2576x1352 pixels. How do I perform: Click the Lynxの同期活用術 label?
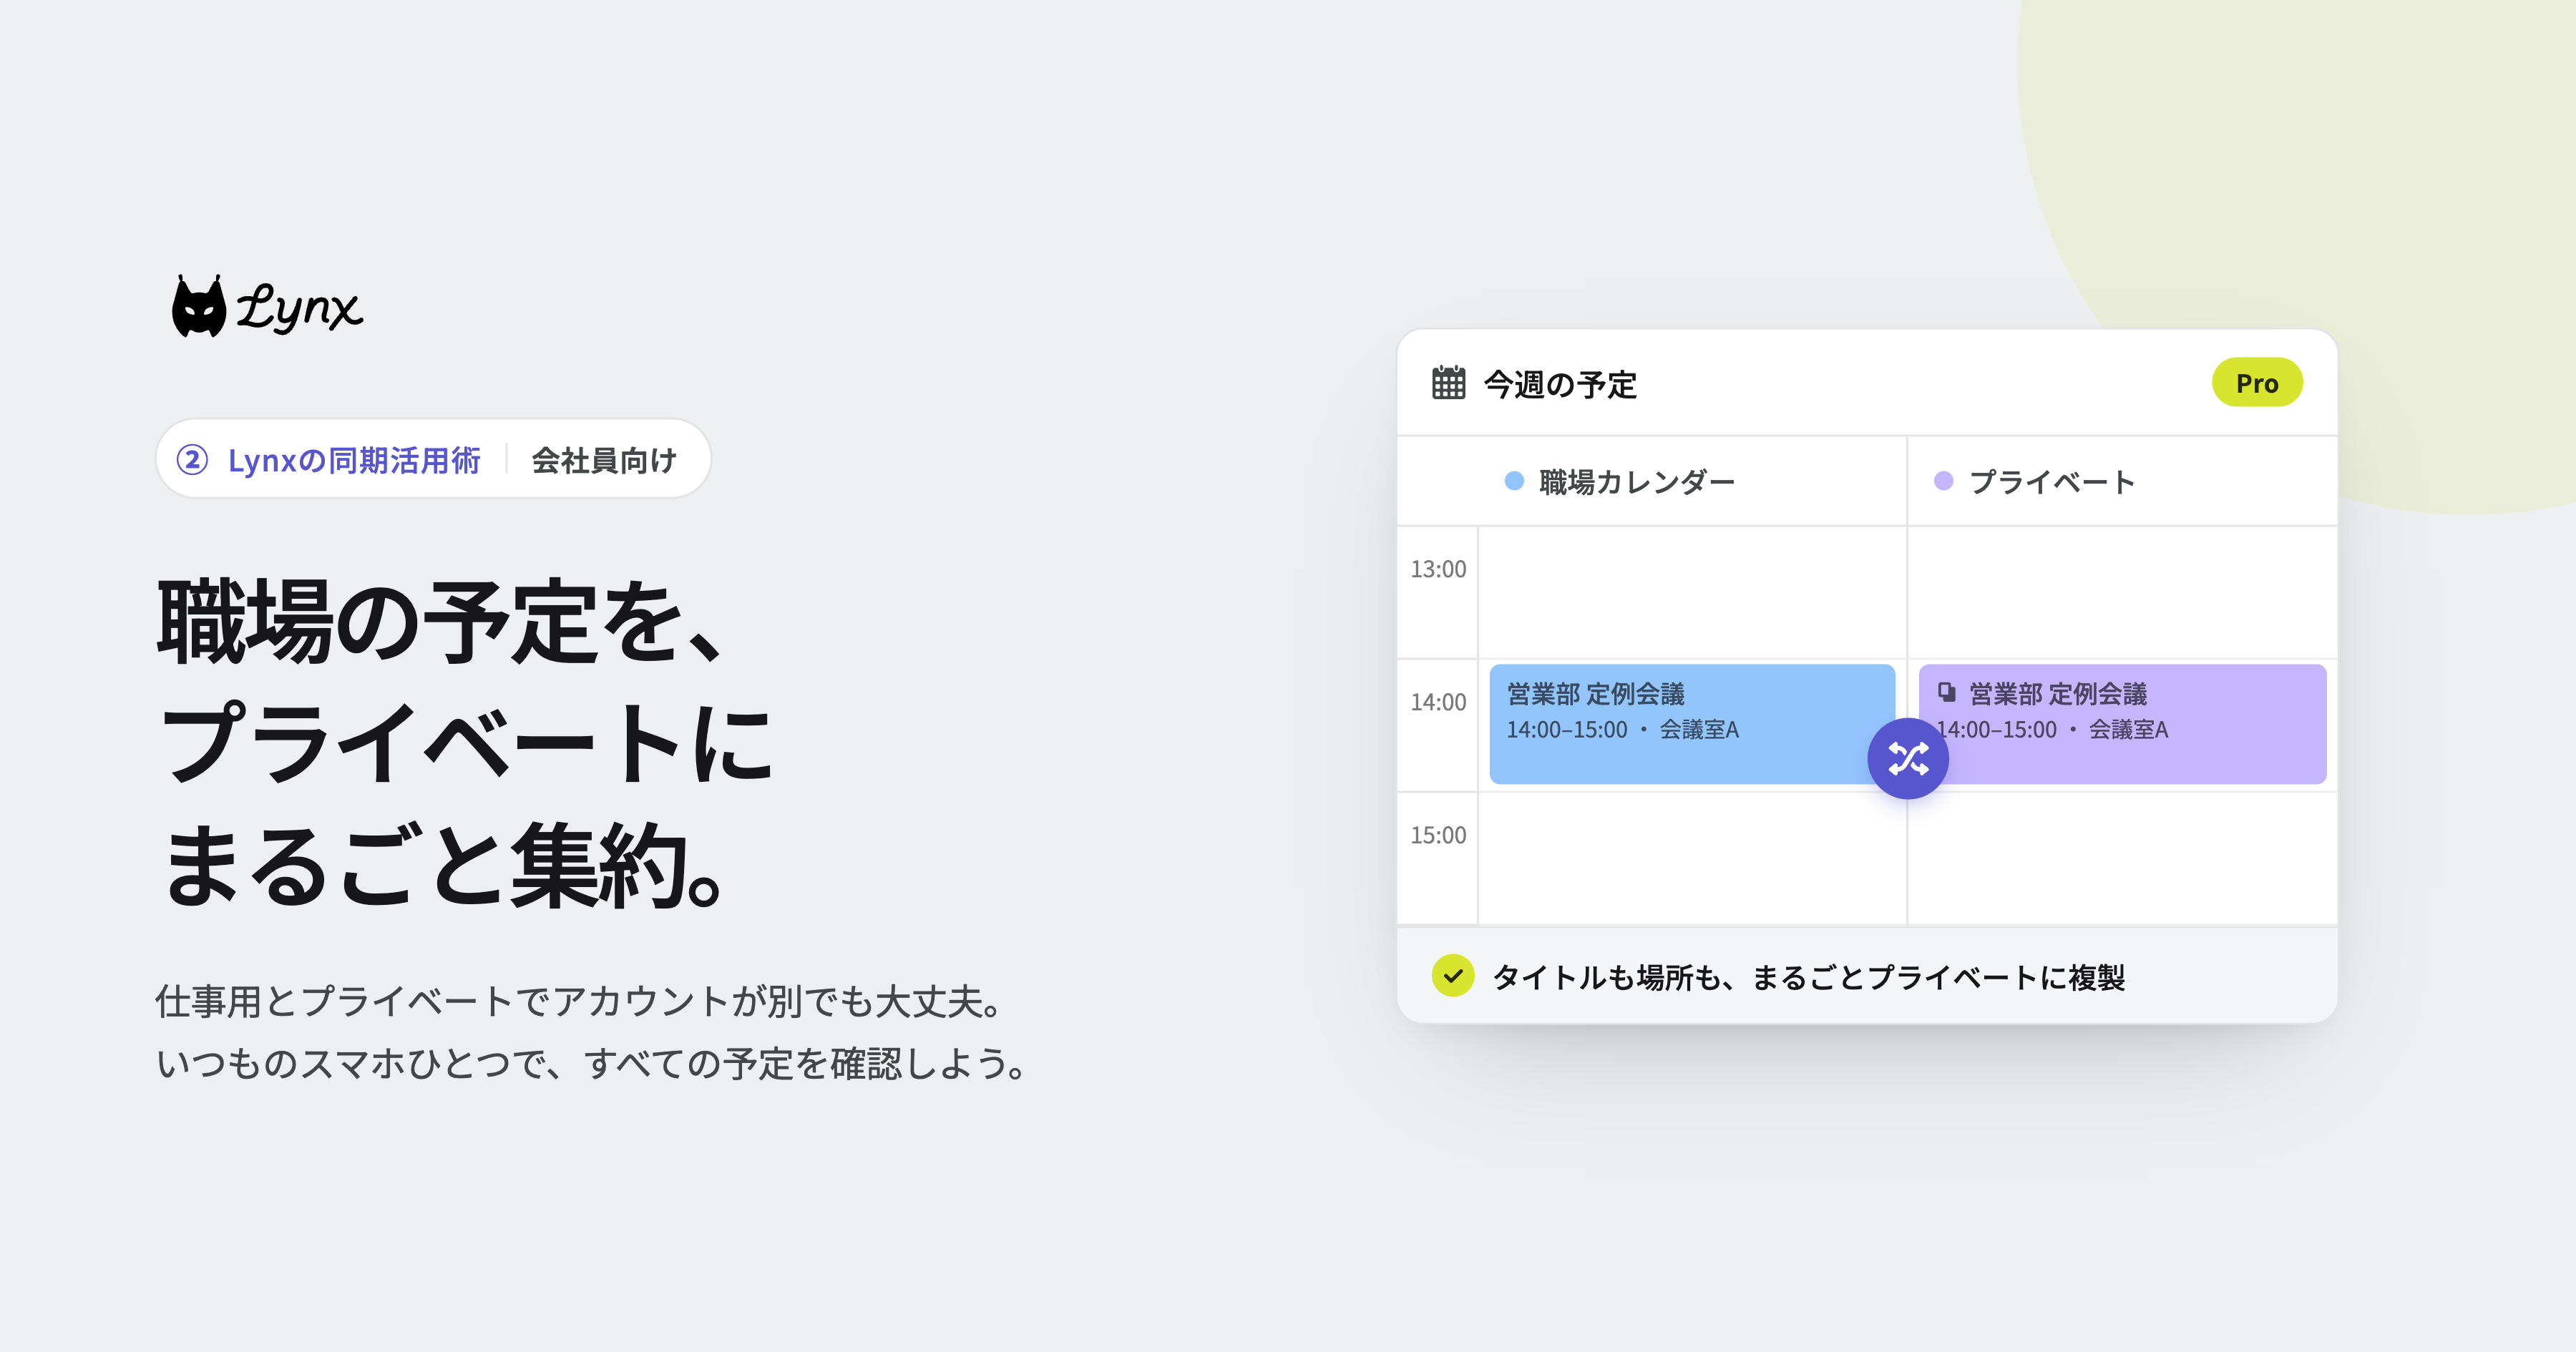click(354, 460)
